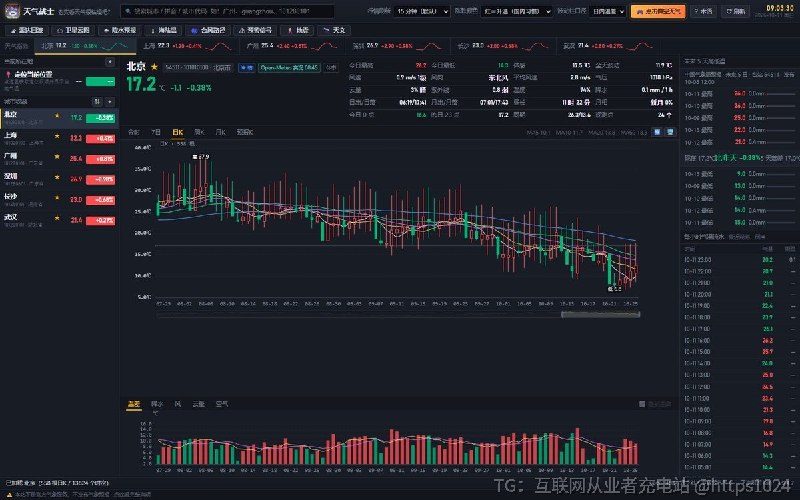Click the blue badge next to 北京市 code

[246, 67]
